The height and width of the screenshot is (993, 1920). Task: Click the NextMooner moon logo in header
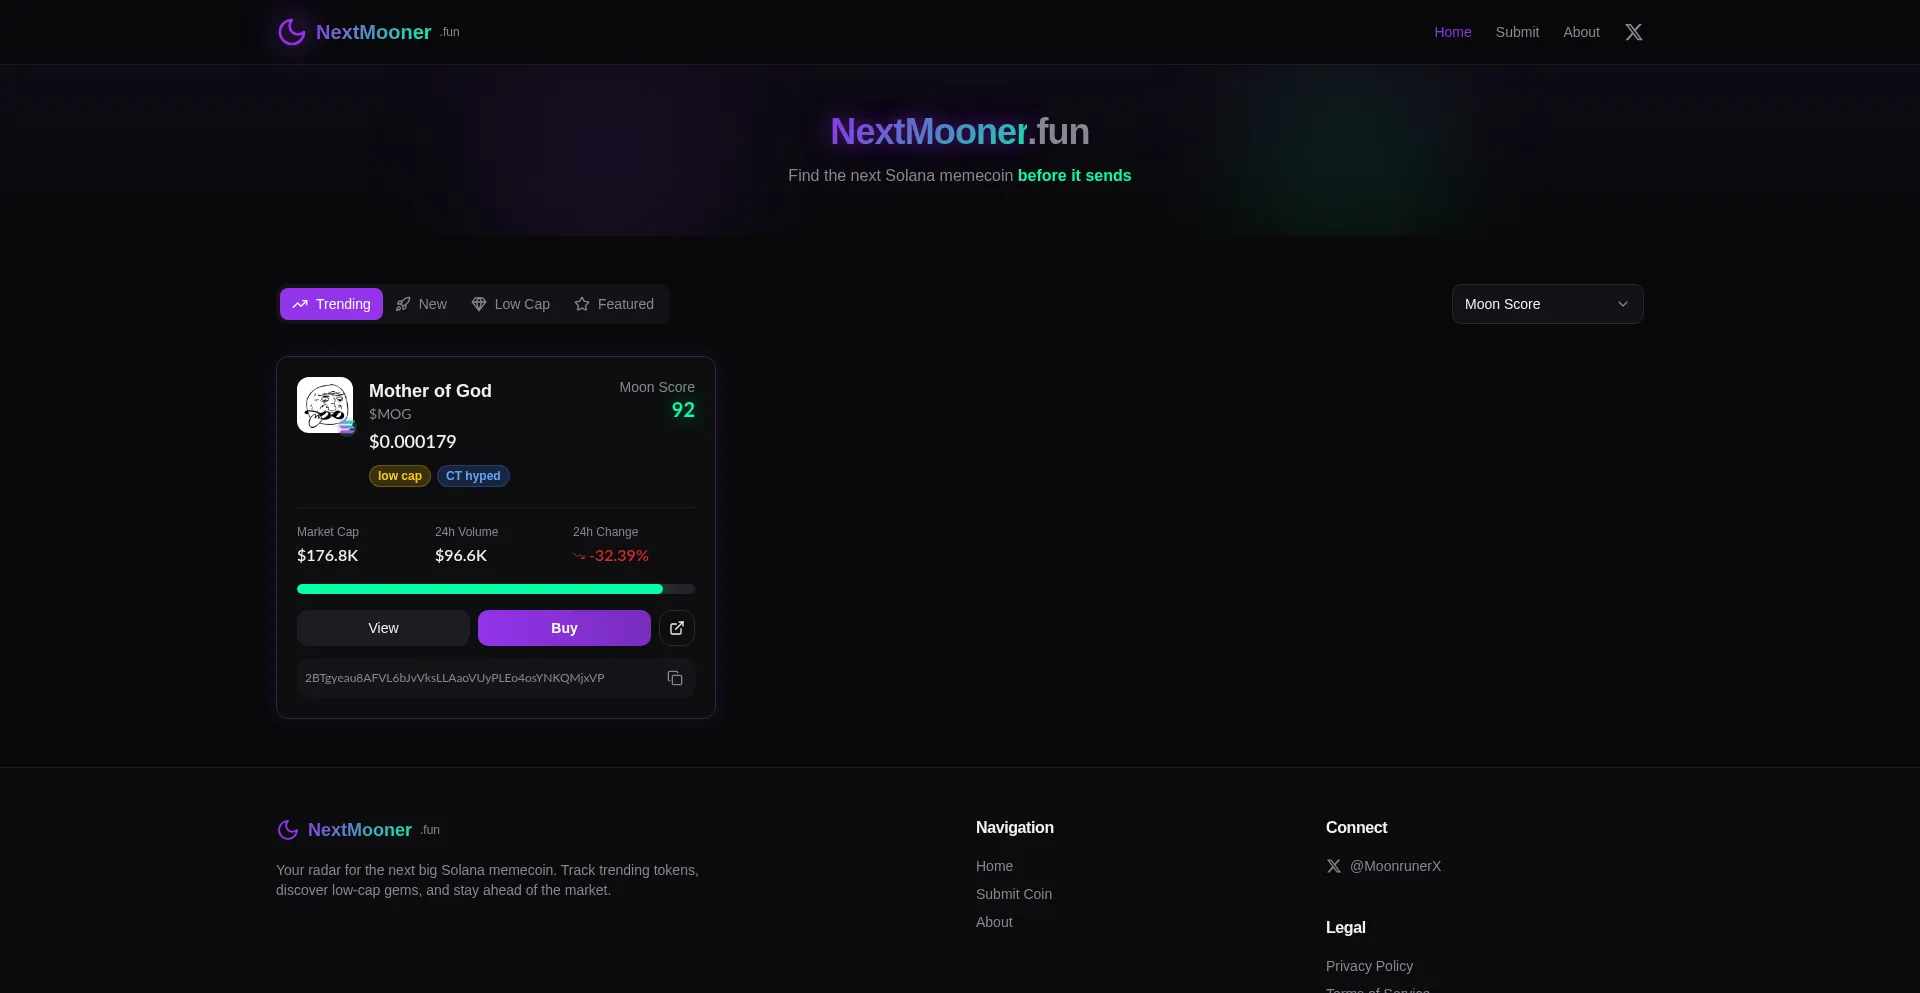point(291,32)
